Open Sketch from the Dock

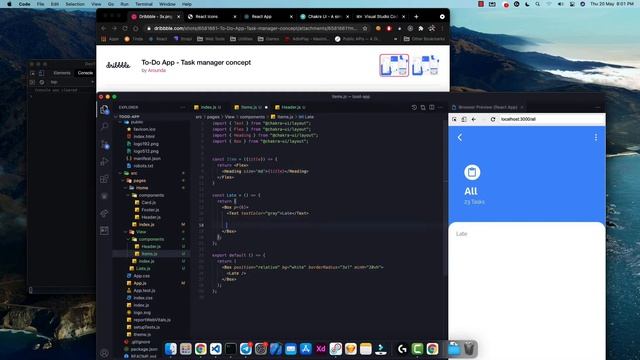(351, 349)
